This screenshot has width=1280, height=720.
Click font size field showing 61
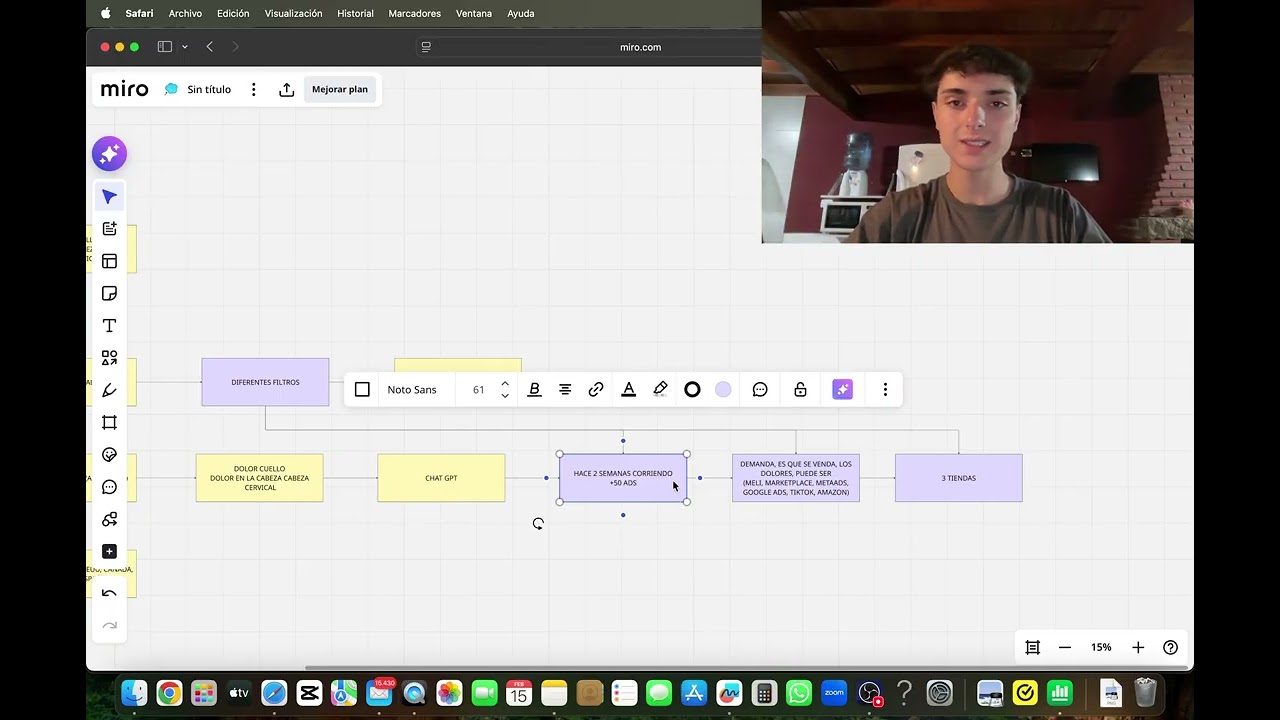[478, 390]
